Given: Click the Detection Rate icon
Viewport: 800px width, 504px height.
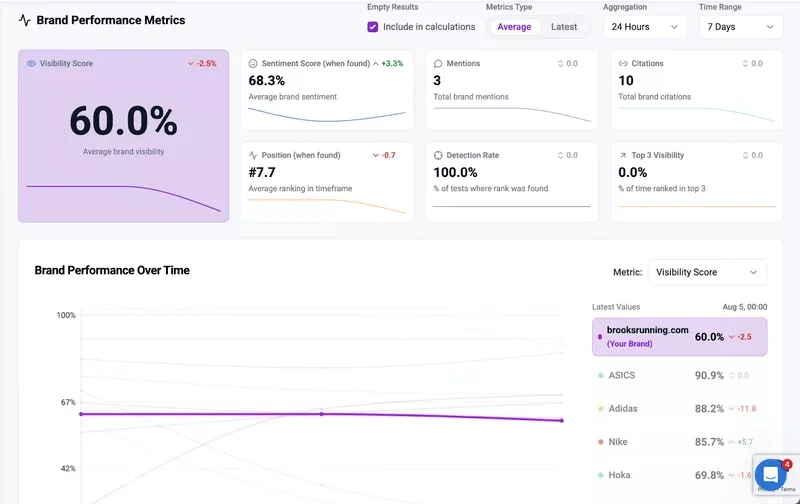Looking at the screenshot, I should [x=438, y=156].
